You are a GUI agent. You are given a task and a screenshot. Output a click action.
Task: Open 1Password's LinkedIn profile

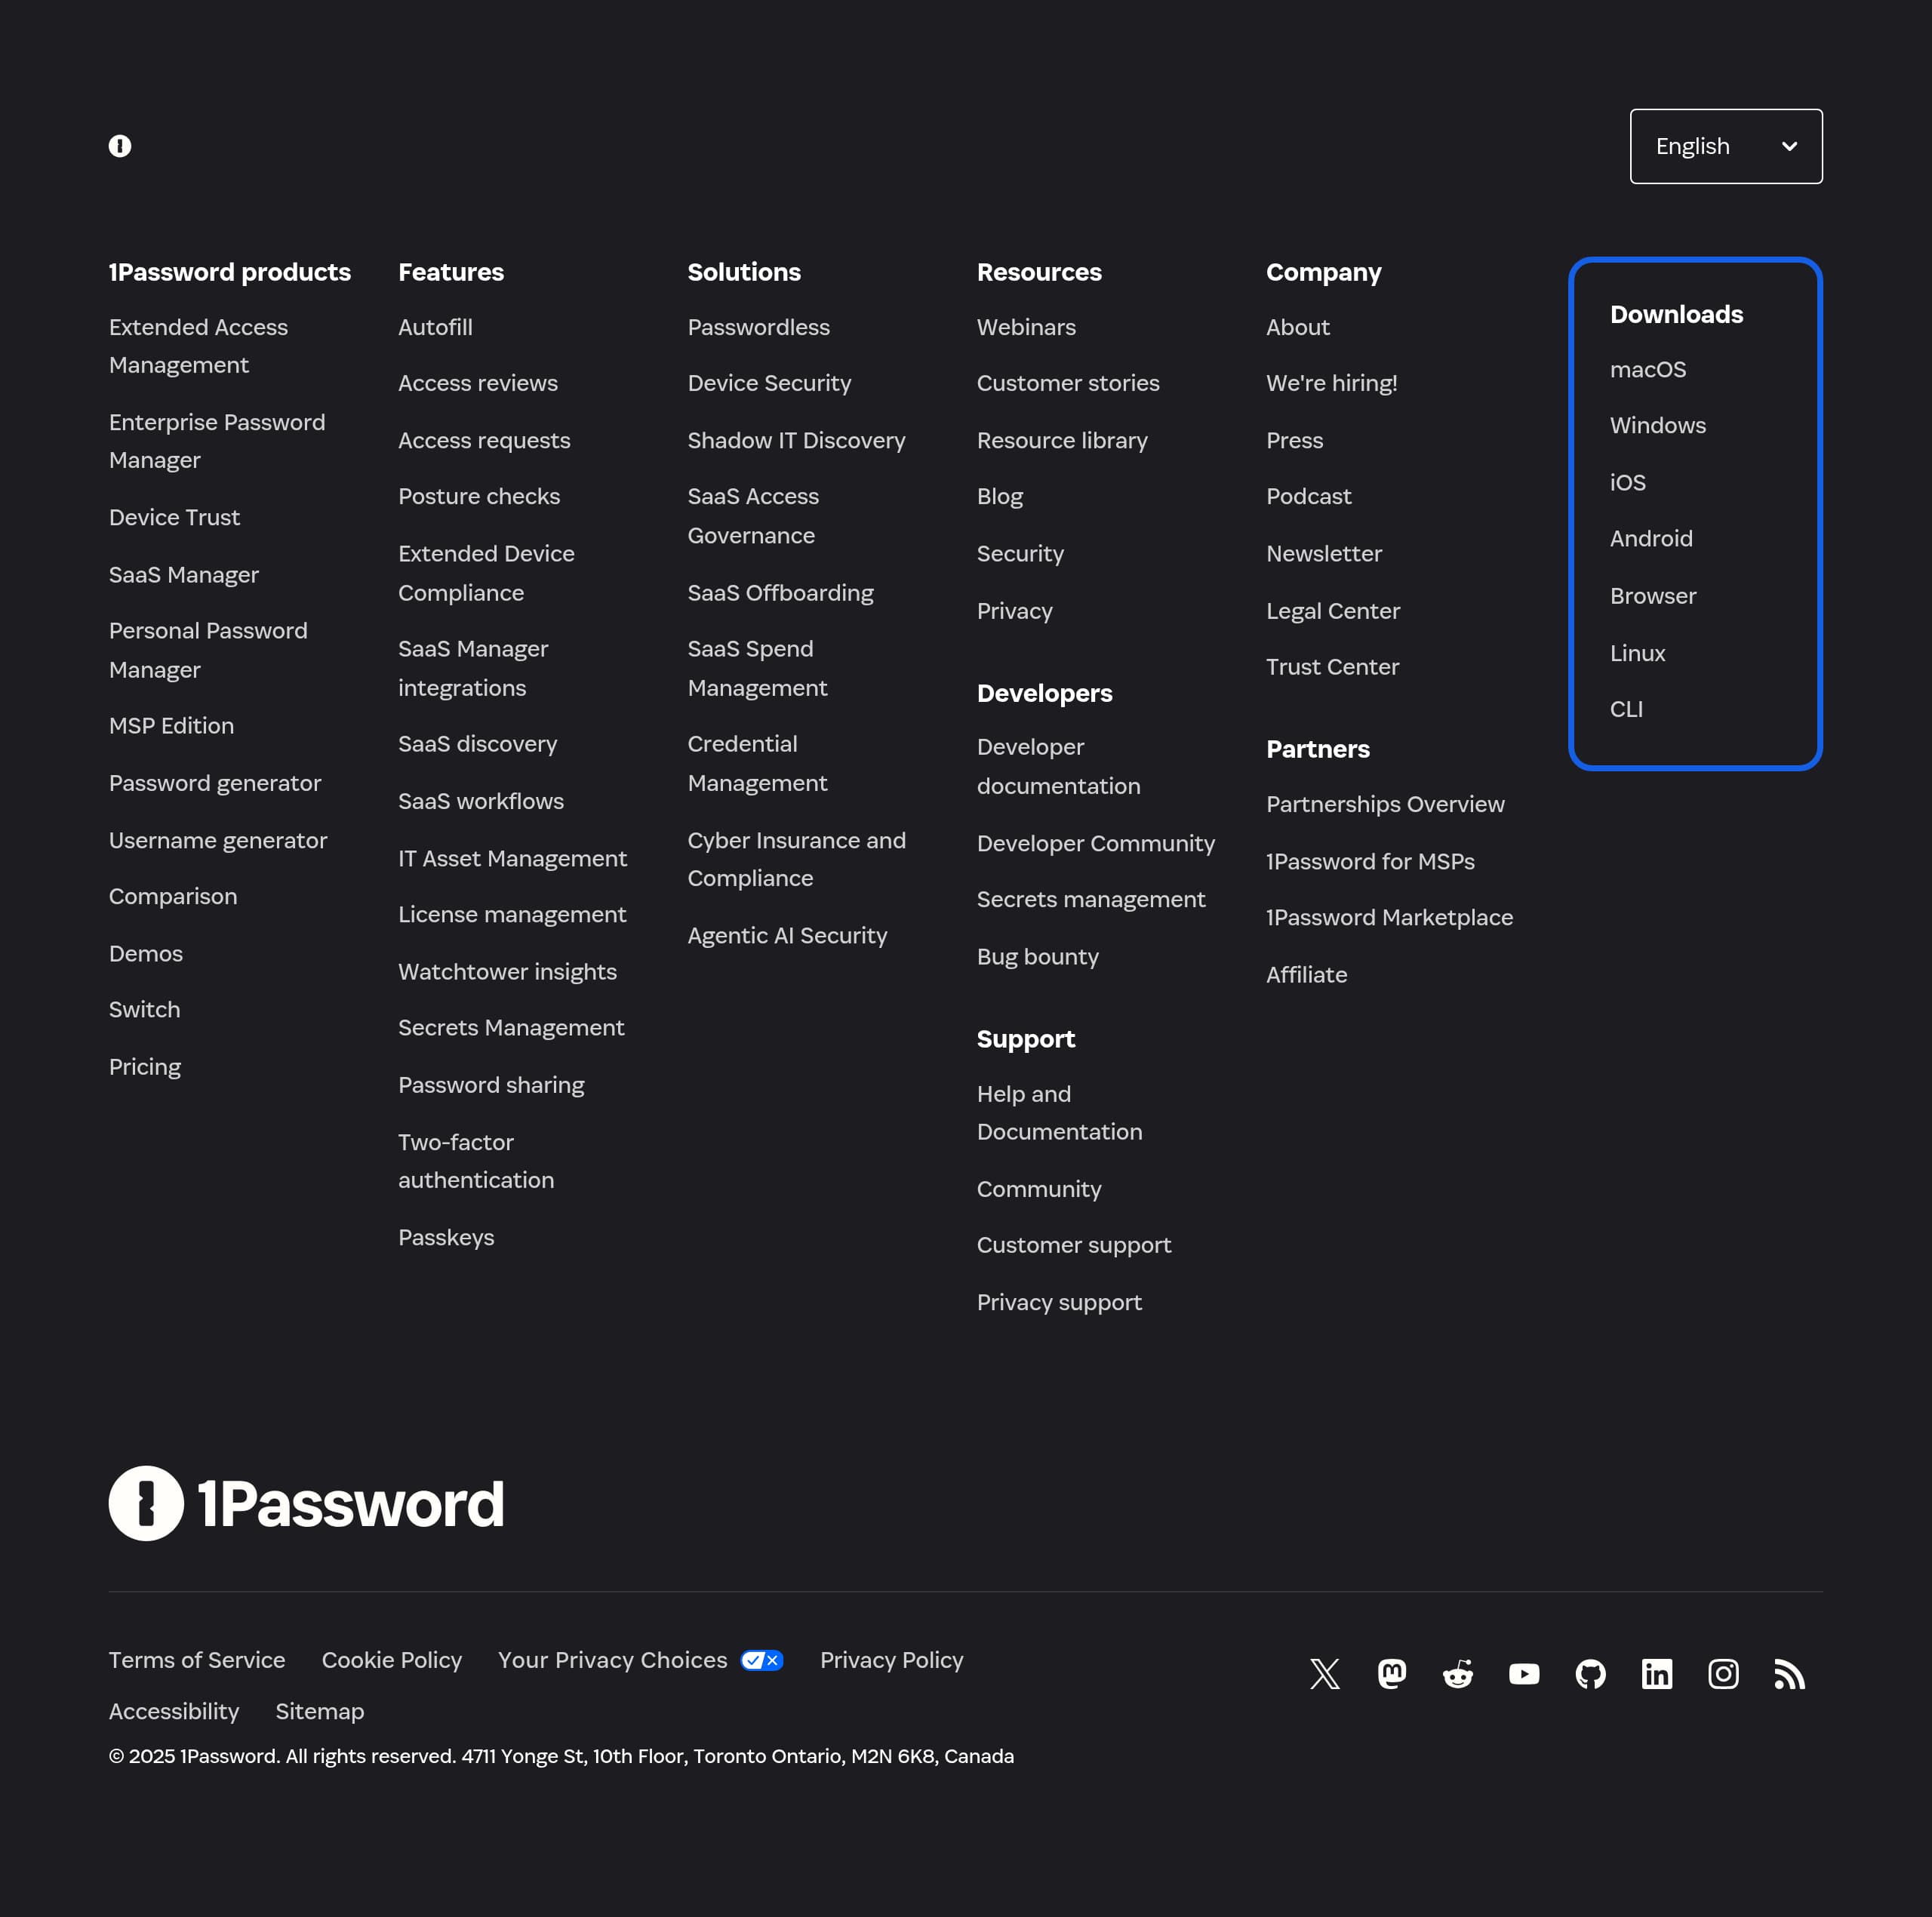1656,1674
